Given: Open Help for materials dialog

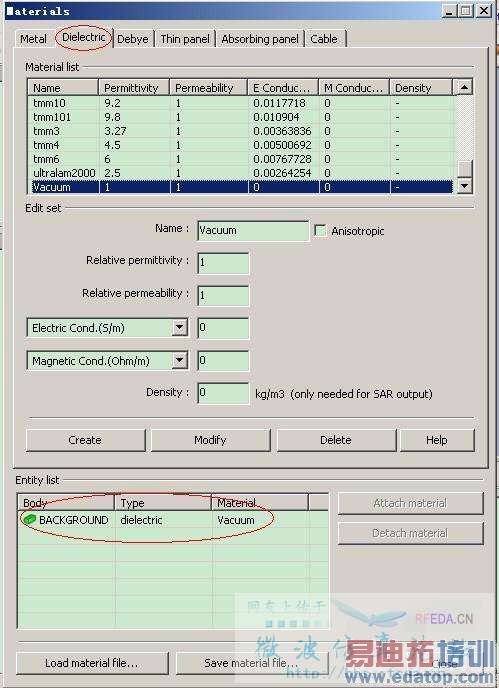Looking at the screenshot, I should [x=437, y=440].
